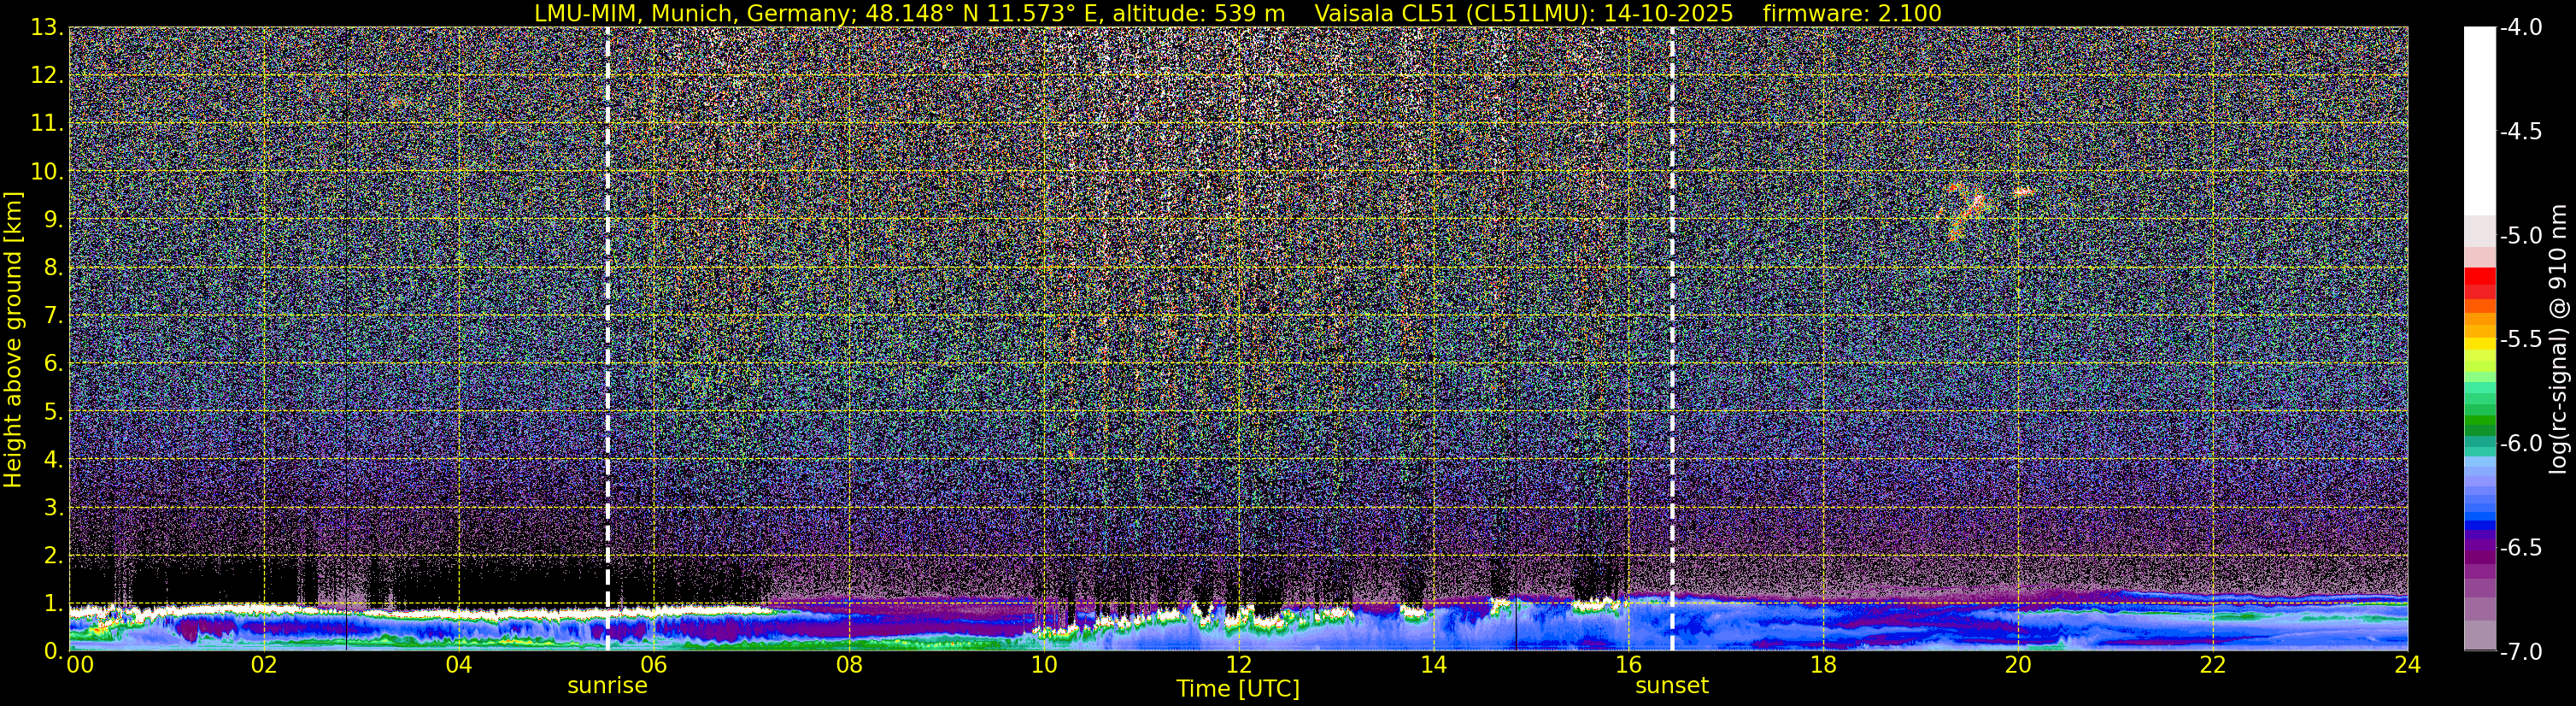Click the time axis tick "06"

pyautogui.click(x=654, y=665)
